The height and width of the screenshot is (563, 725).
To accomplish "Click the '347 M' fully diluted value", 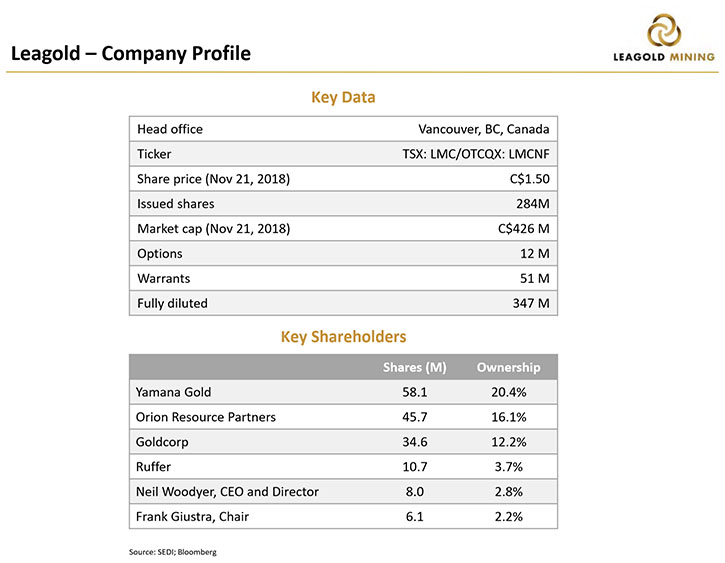I will point(531,304).
